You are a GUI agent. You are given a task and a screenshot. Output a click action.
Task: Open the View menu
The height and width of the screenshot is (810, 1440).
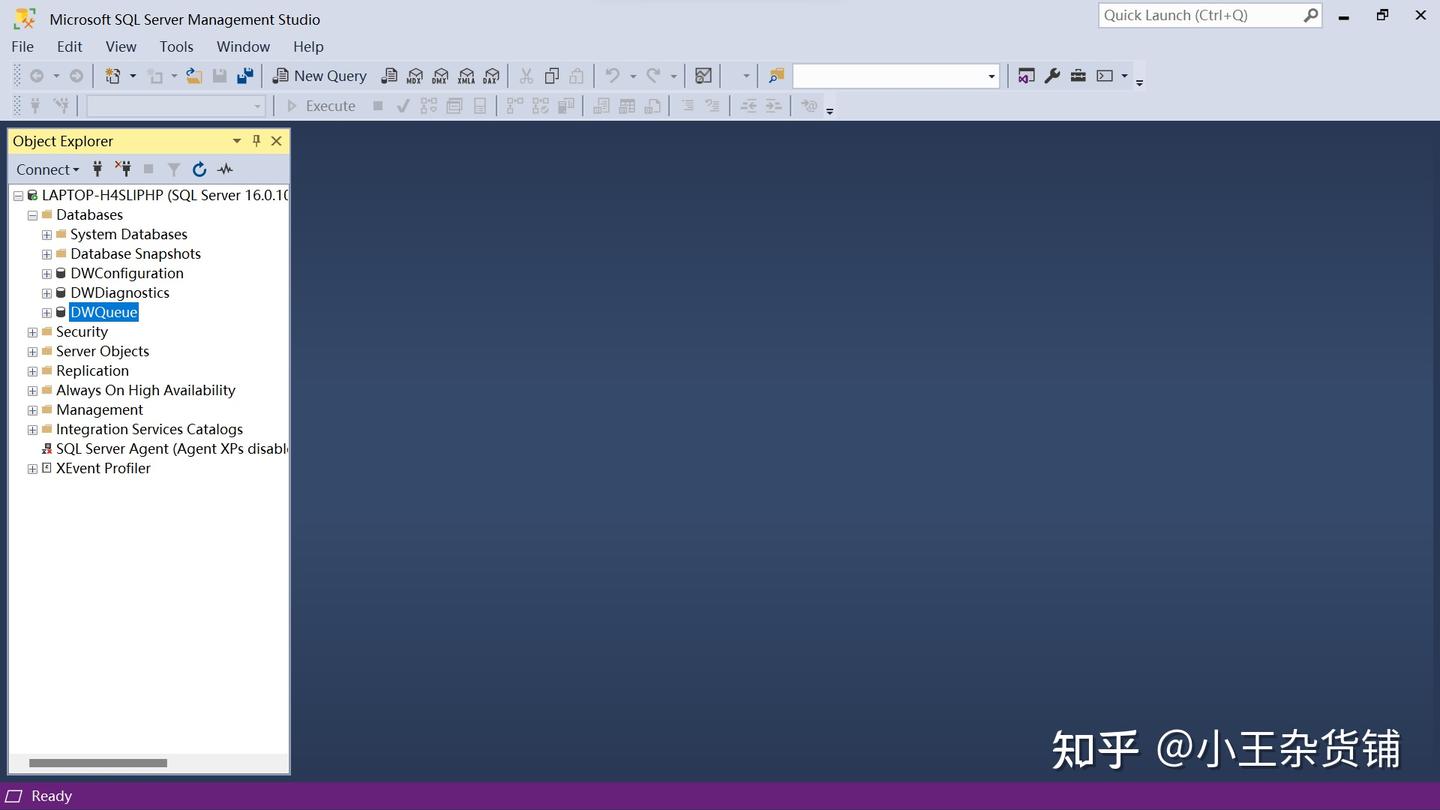(120, 46)
